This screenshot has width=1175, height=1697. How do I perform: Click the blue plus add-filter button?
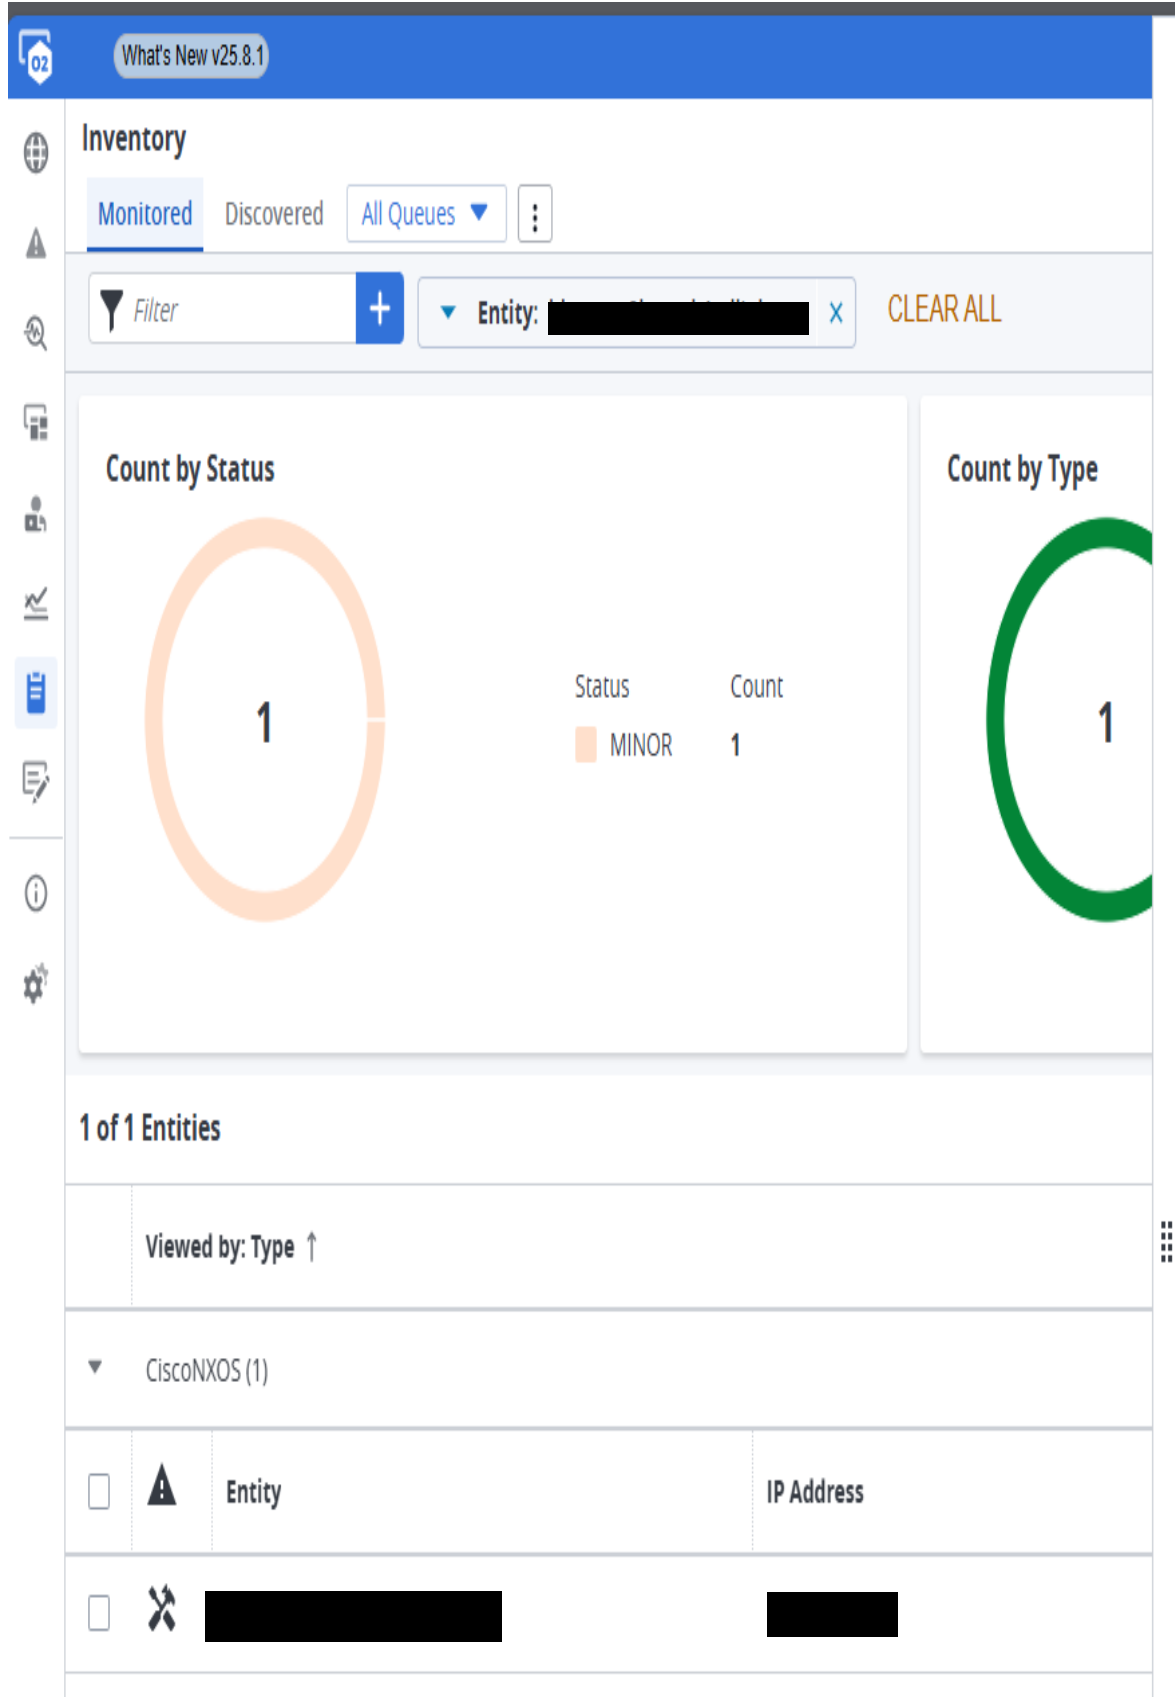(380, 309)
